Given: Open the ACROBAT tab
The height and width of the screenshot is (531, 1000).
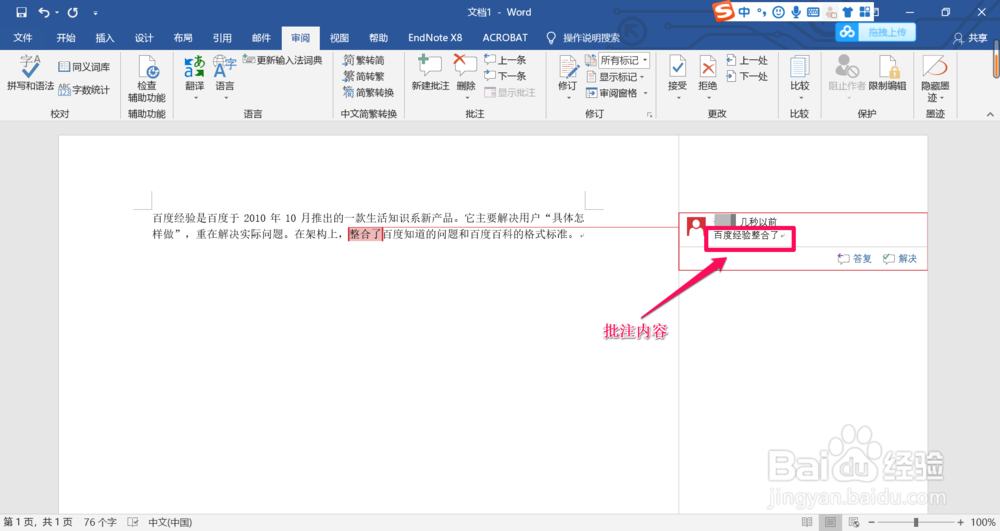Looking at the screenshot, I should coord(505,38).
